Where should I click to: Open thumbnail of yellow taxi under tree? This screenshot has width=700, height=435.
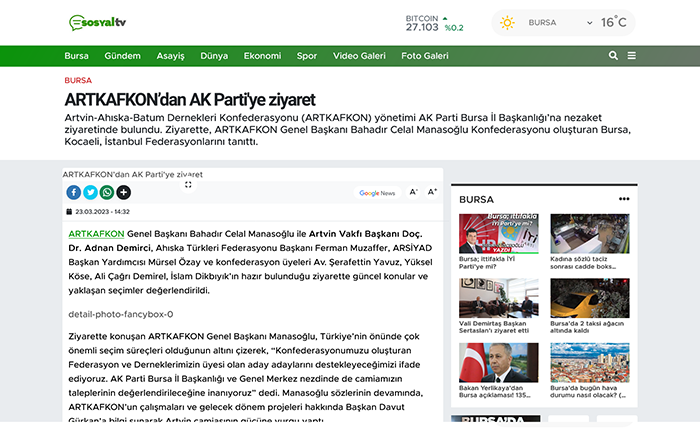click(x=590, y=298)
